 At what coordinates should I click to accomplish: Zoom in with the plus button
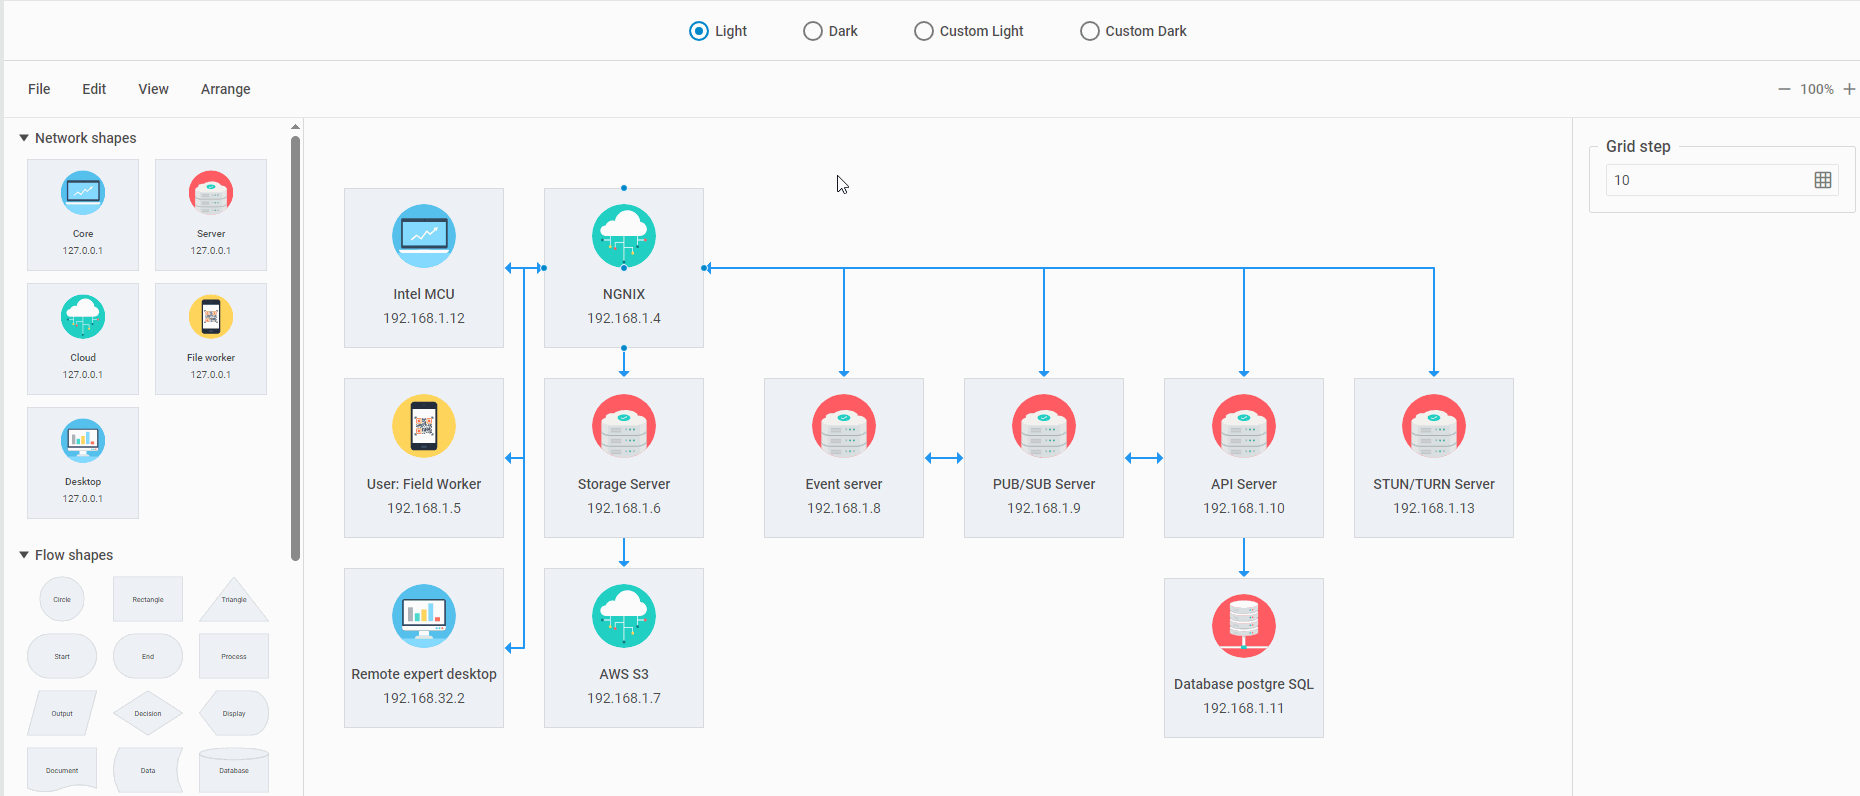(x=1849, y=89)
